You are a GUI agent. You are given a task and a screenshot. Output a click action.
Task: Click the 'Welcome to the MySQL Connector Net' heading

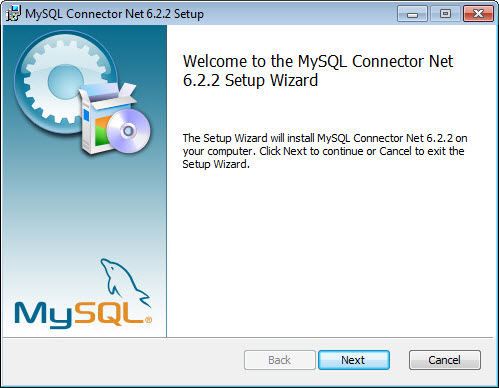click(x=318, y=61)
